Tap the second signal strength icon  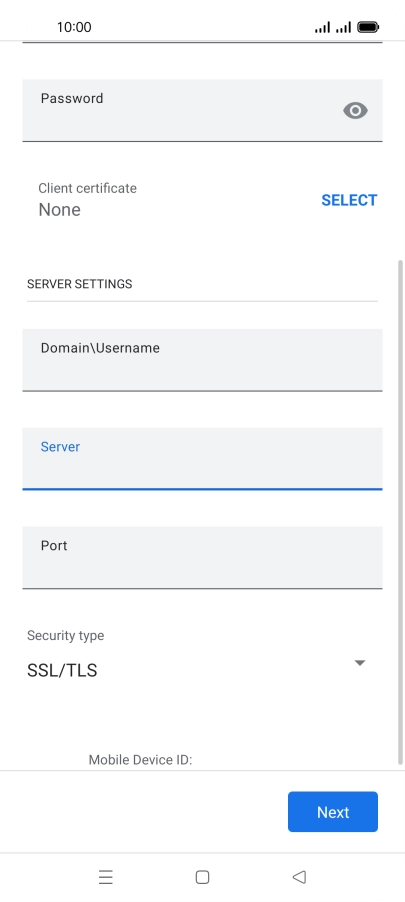coord(343,27)
